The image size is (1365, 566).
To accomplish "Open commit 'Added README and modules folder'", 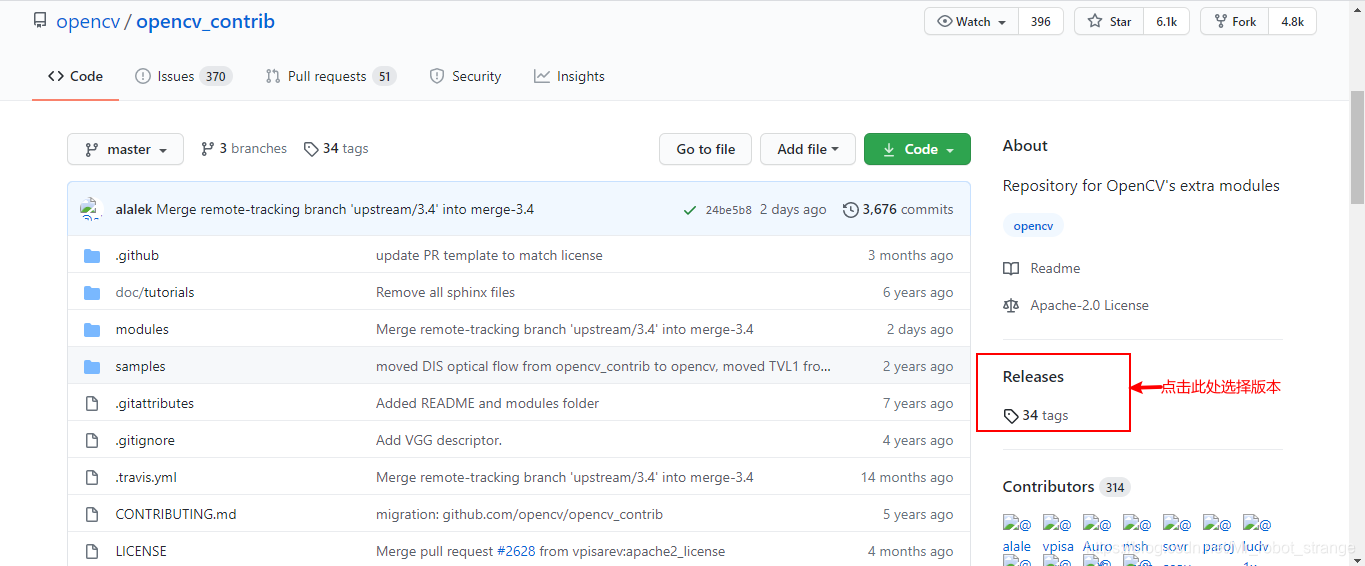I will (487, 403).
